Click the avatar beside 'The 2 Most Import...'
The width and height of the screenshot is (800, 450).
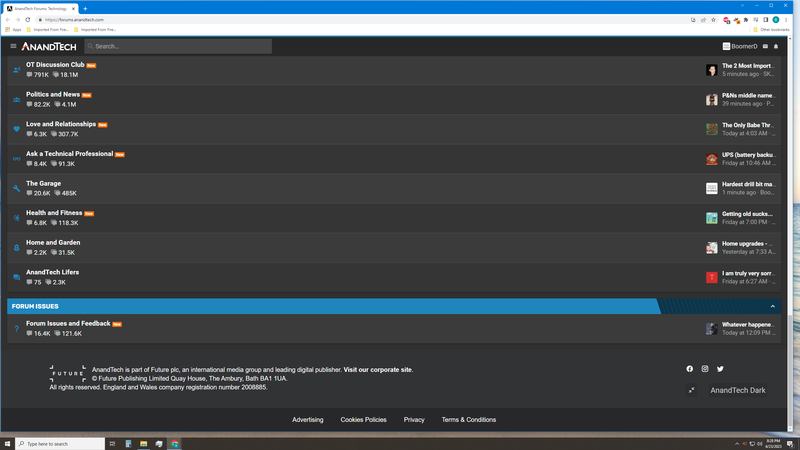pos(712,70)
